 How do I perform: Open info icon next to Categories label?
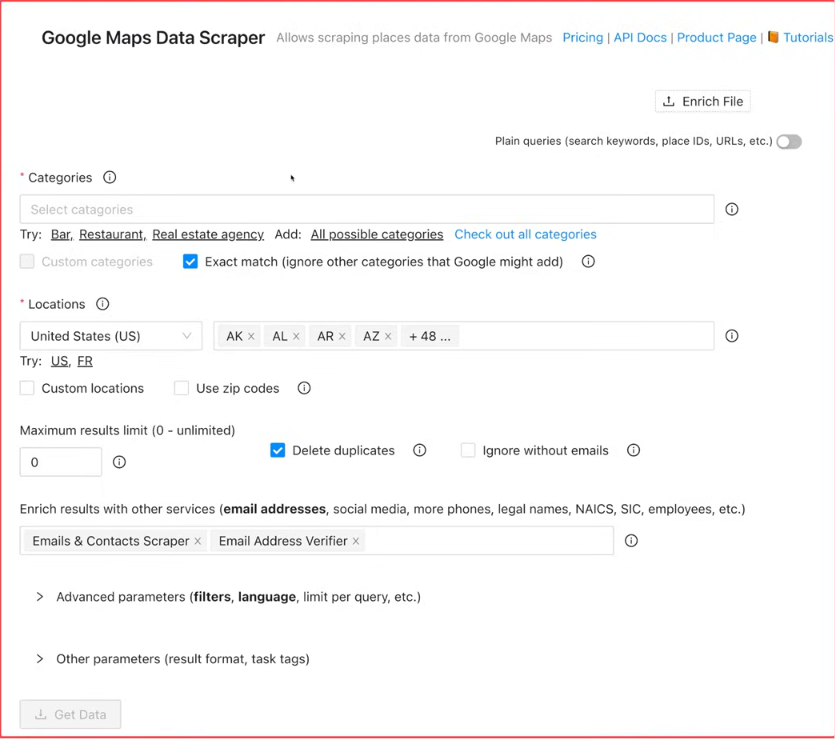110,177
